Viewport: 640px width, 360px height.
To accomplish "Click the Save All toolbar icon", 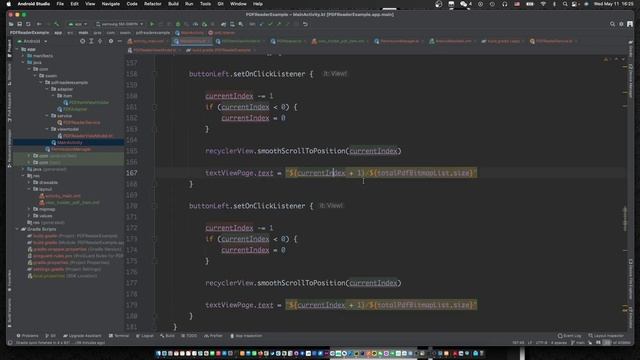I will point(20,24).
